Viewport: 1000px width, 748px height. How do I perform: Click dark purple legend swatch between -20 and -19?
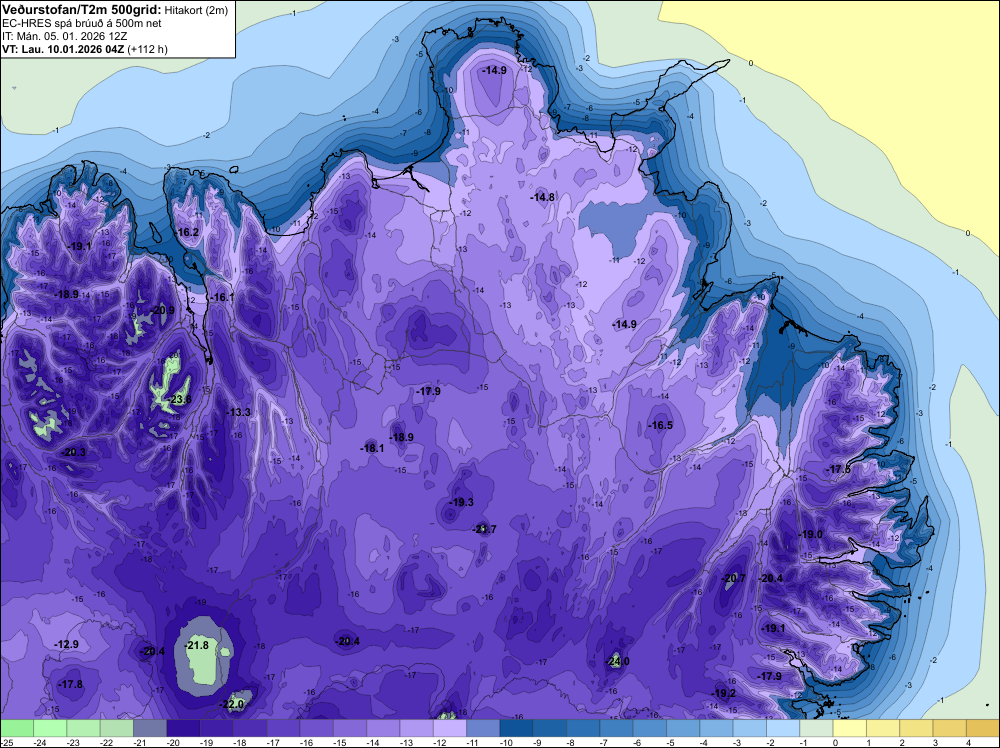point(183,728)
